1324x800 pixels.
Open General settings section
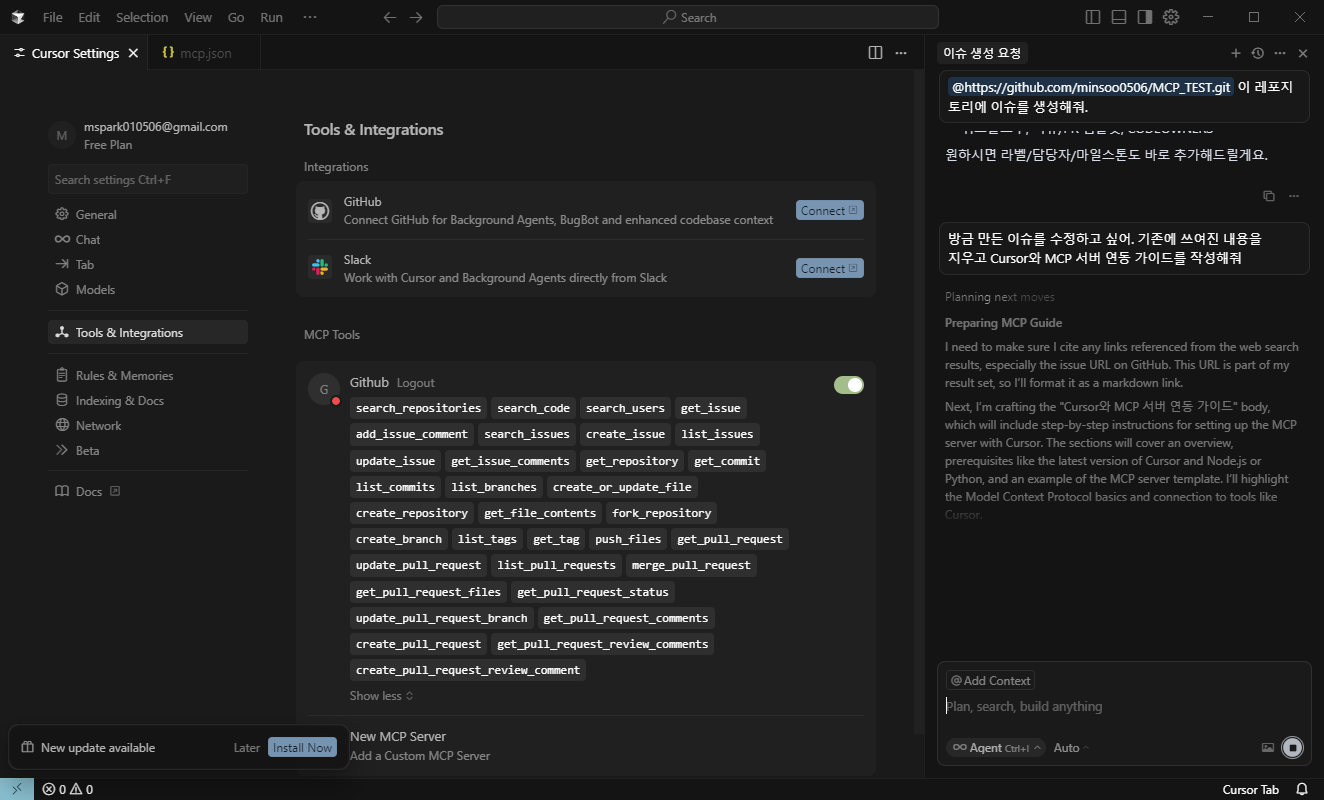pyautogui.click(x=148, y=214)
